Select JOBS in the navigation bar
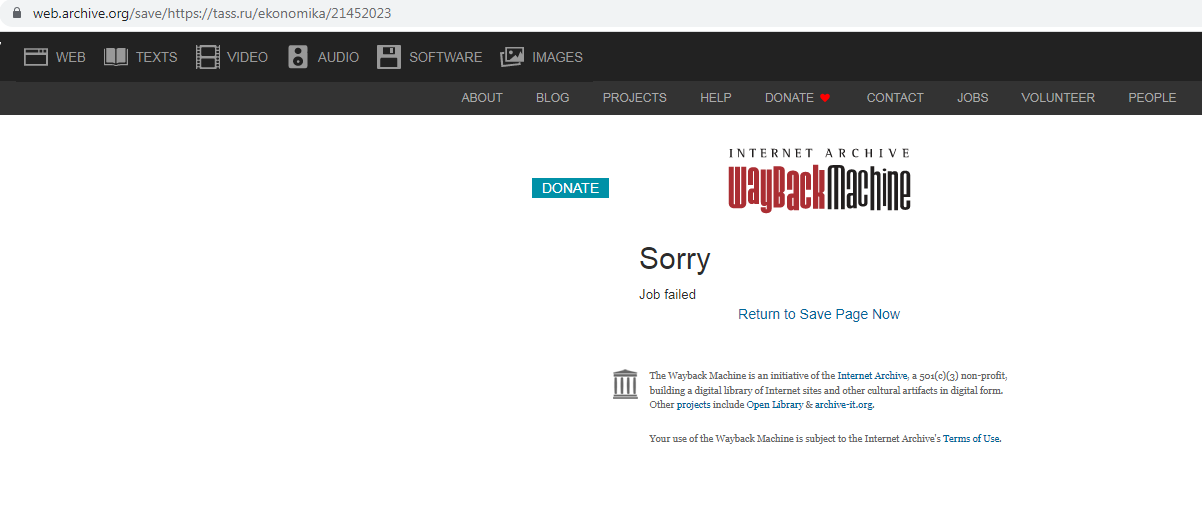1202x516 pixels. click(973, 98)
